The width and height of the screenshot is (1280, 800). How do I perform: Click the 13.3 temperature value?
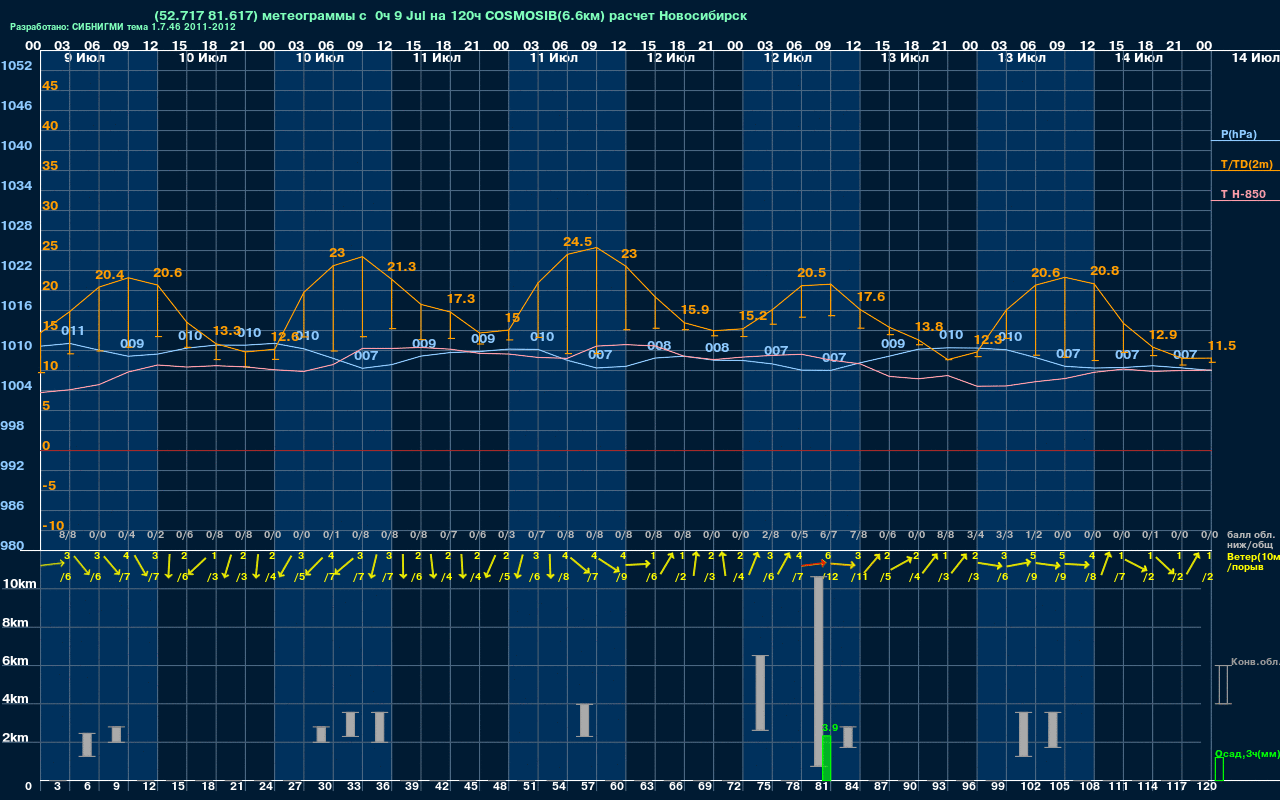(x=227, y=331)
